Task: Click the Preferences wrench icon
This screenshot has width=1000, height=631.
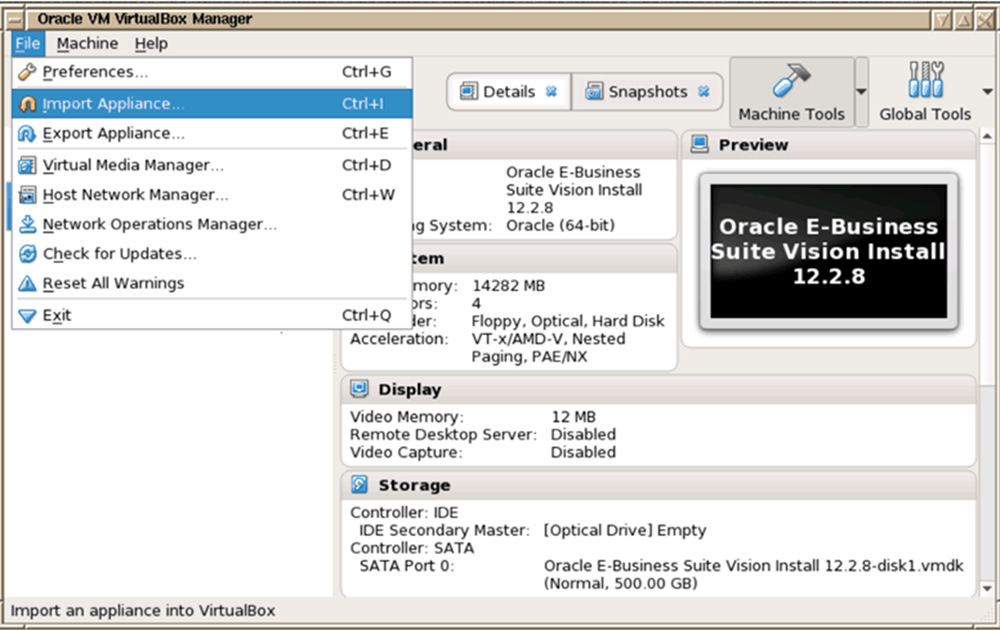Action: (27, 72)
